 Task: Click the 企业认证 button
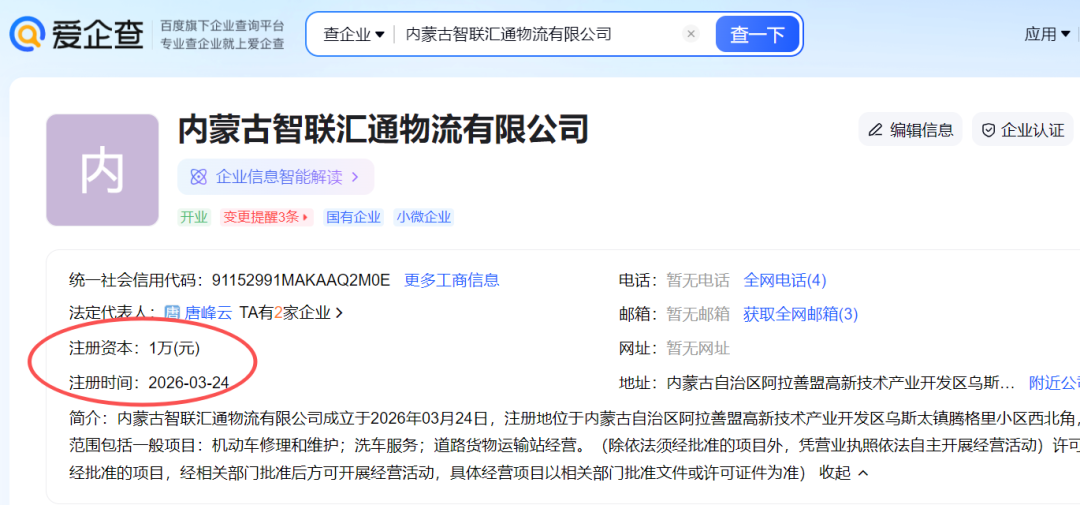click(x=1023, y=130)
